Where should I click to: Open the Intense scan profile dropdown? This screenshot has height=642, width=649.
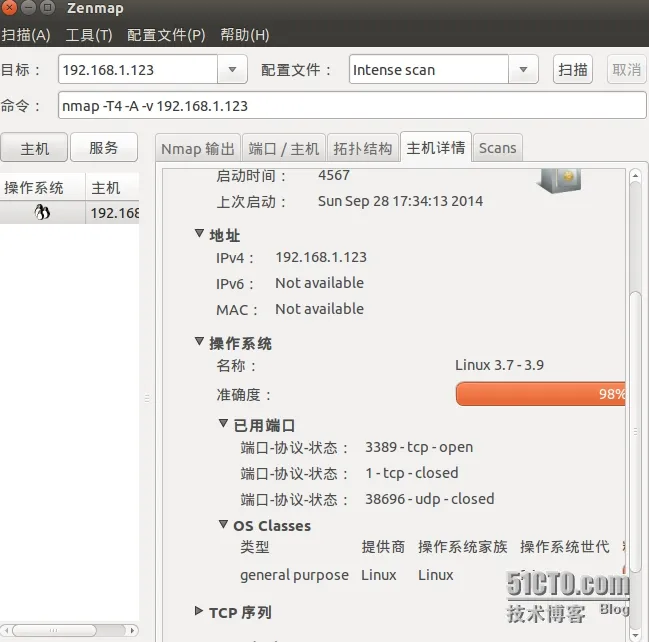[x=523, y=69]
